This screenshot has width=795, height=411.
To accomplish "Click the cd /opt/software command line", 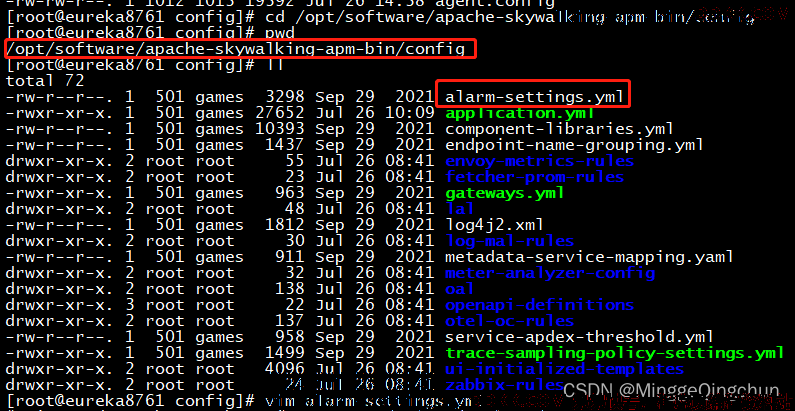I will coord(380,17).
